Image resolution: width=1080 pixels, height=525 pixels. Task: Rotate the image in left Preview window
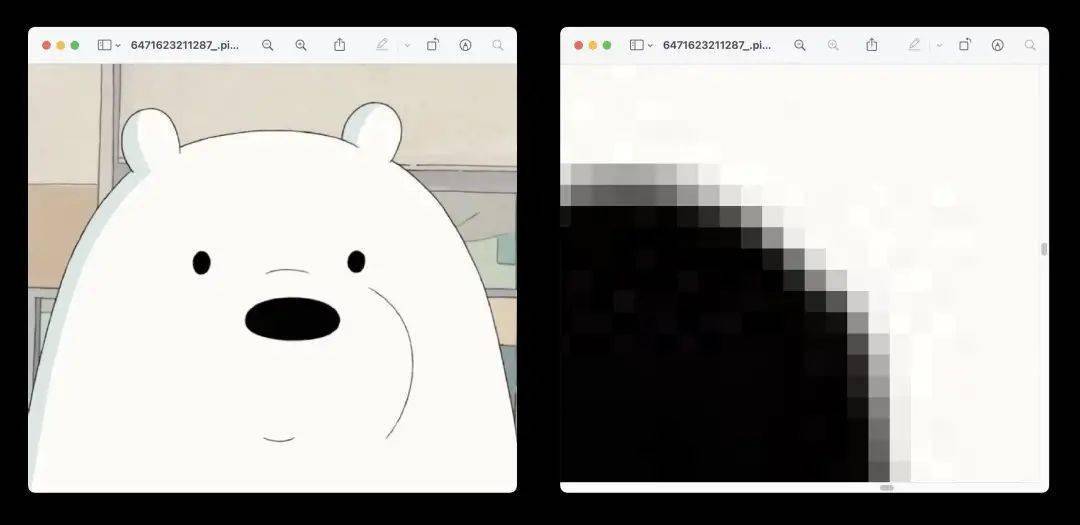click(433, 45)
